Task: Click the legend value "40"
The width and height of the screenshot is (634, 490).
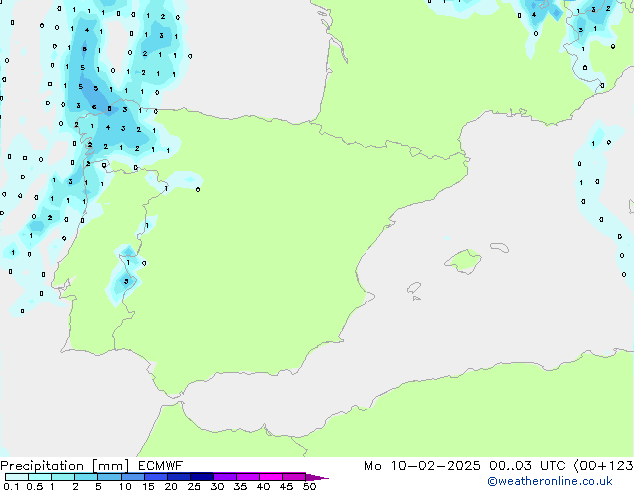Action: pos(263,486)
